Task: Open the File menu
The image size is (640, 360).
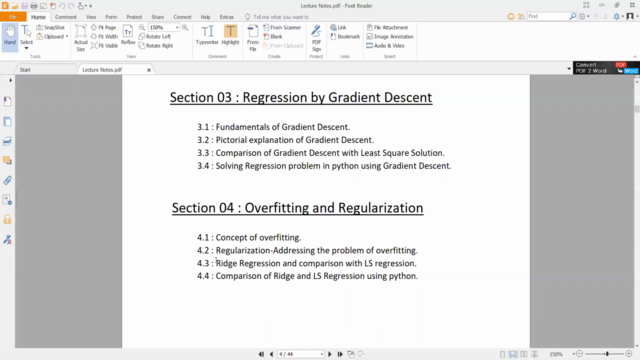Action: (13, 17)
